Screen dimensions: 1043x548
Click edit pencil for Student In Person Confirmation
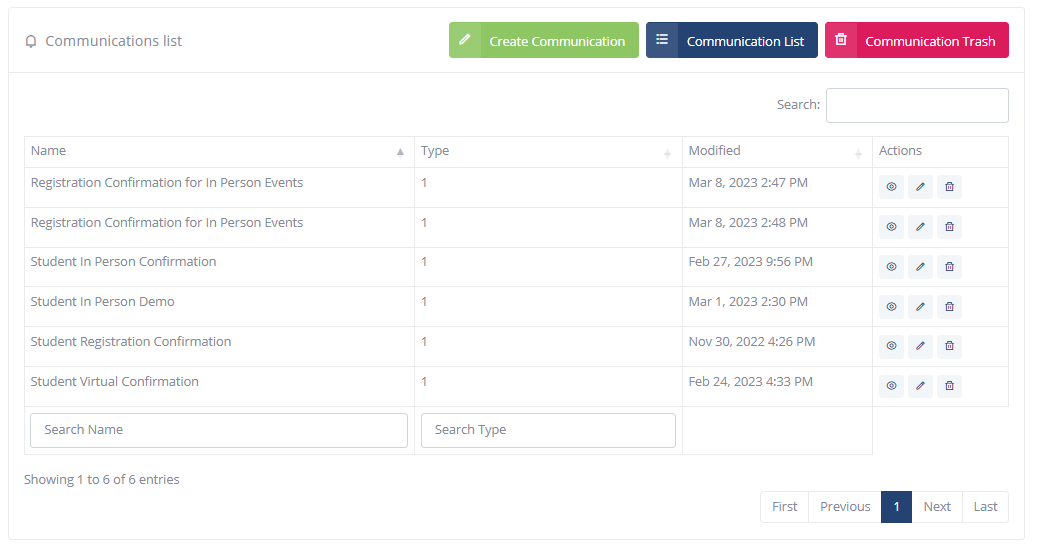tap(920, 266)
